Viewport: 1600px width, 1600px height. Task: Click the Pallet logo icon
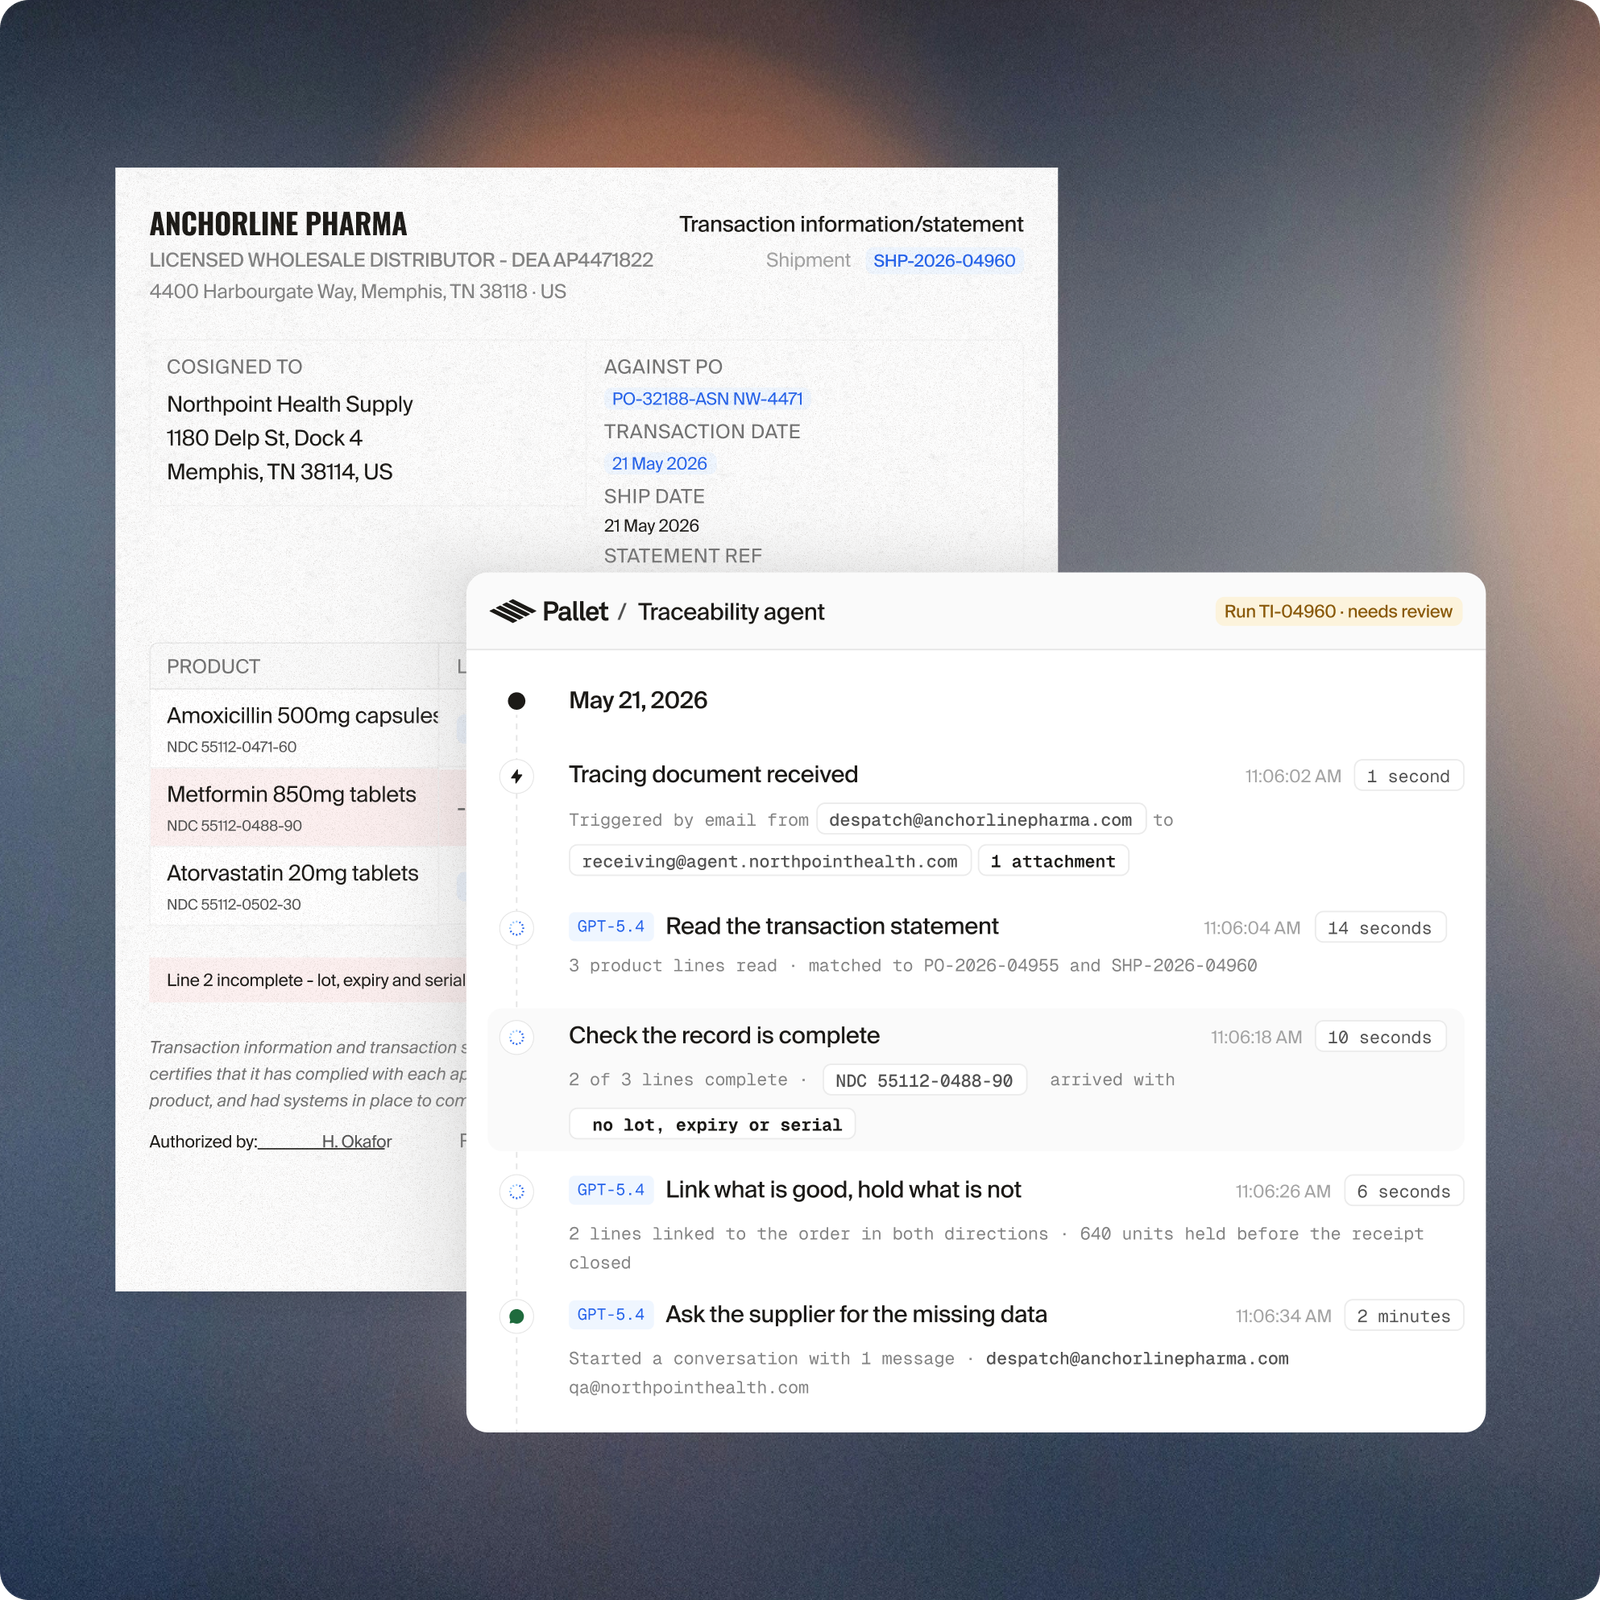pos(512,611)
